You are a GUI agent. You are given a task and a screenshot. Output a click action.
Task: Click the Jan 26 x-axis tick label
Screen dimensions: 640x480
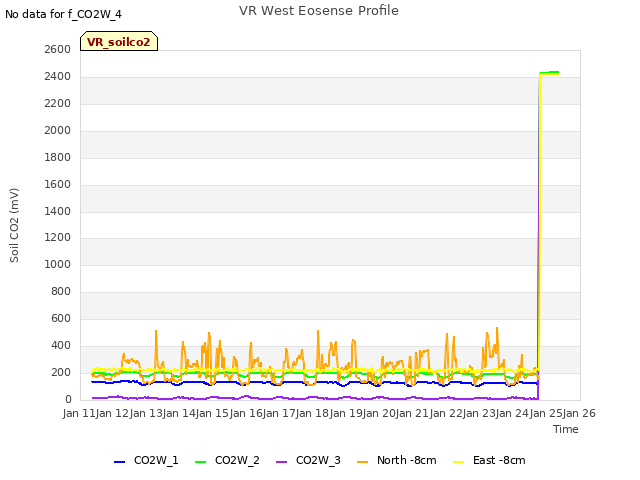point(580,413)
